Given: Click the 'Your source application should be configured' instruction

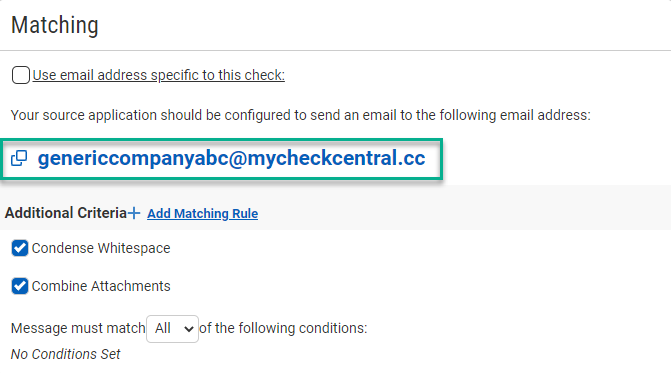Looking at the screenshot, I should pyautogui.click(x=300, y=115).
